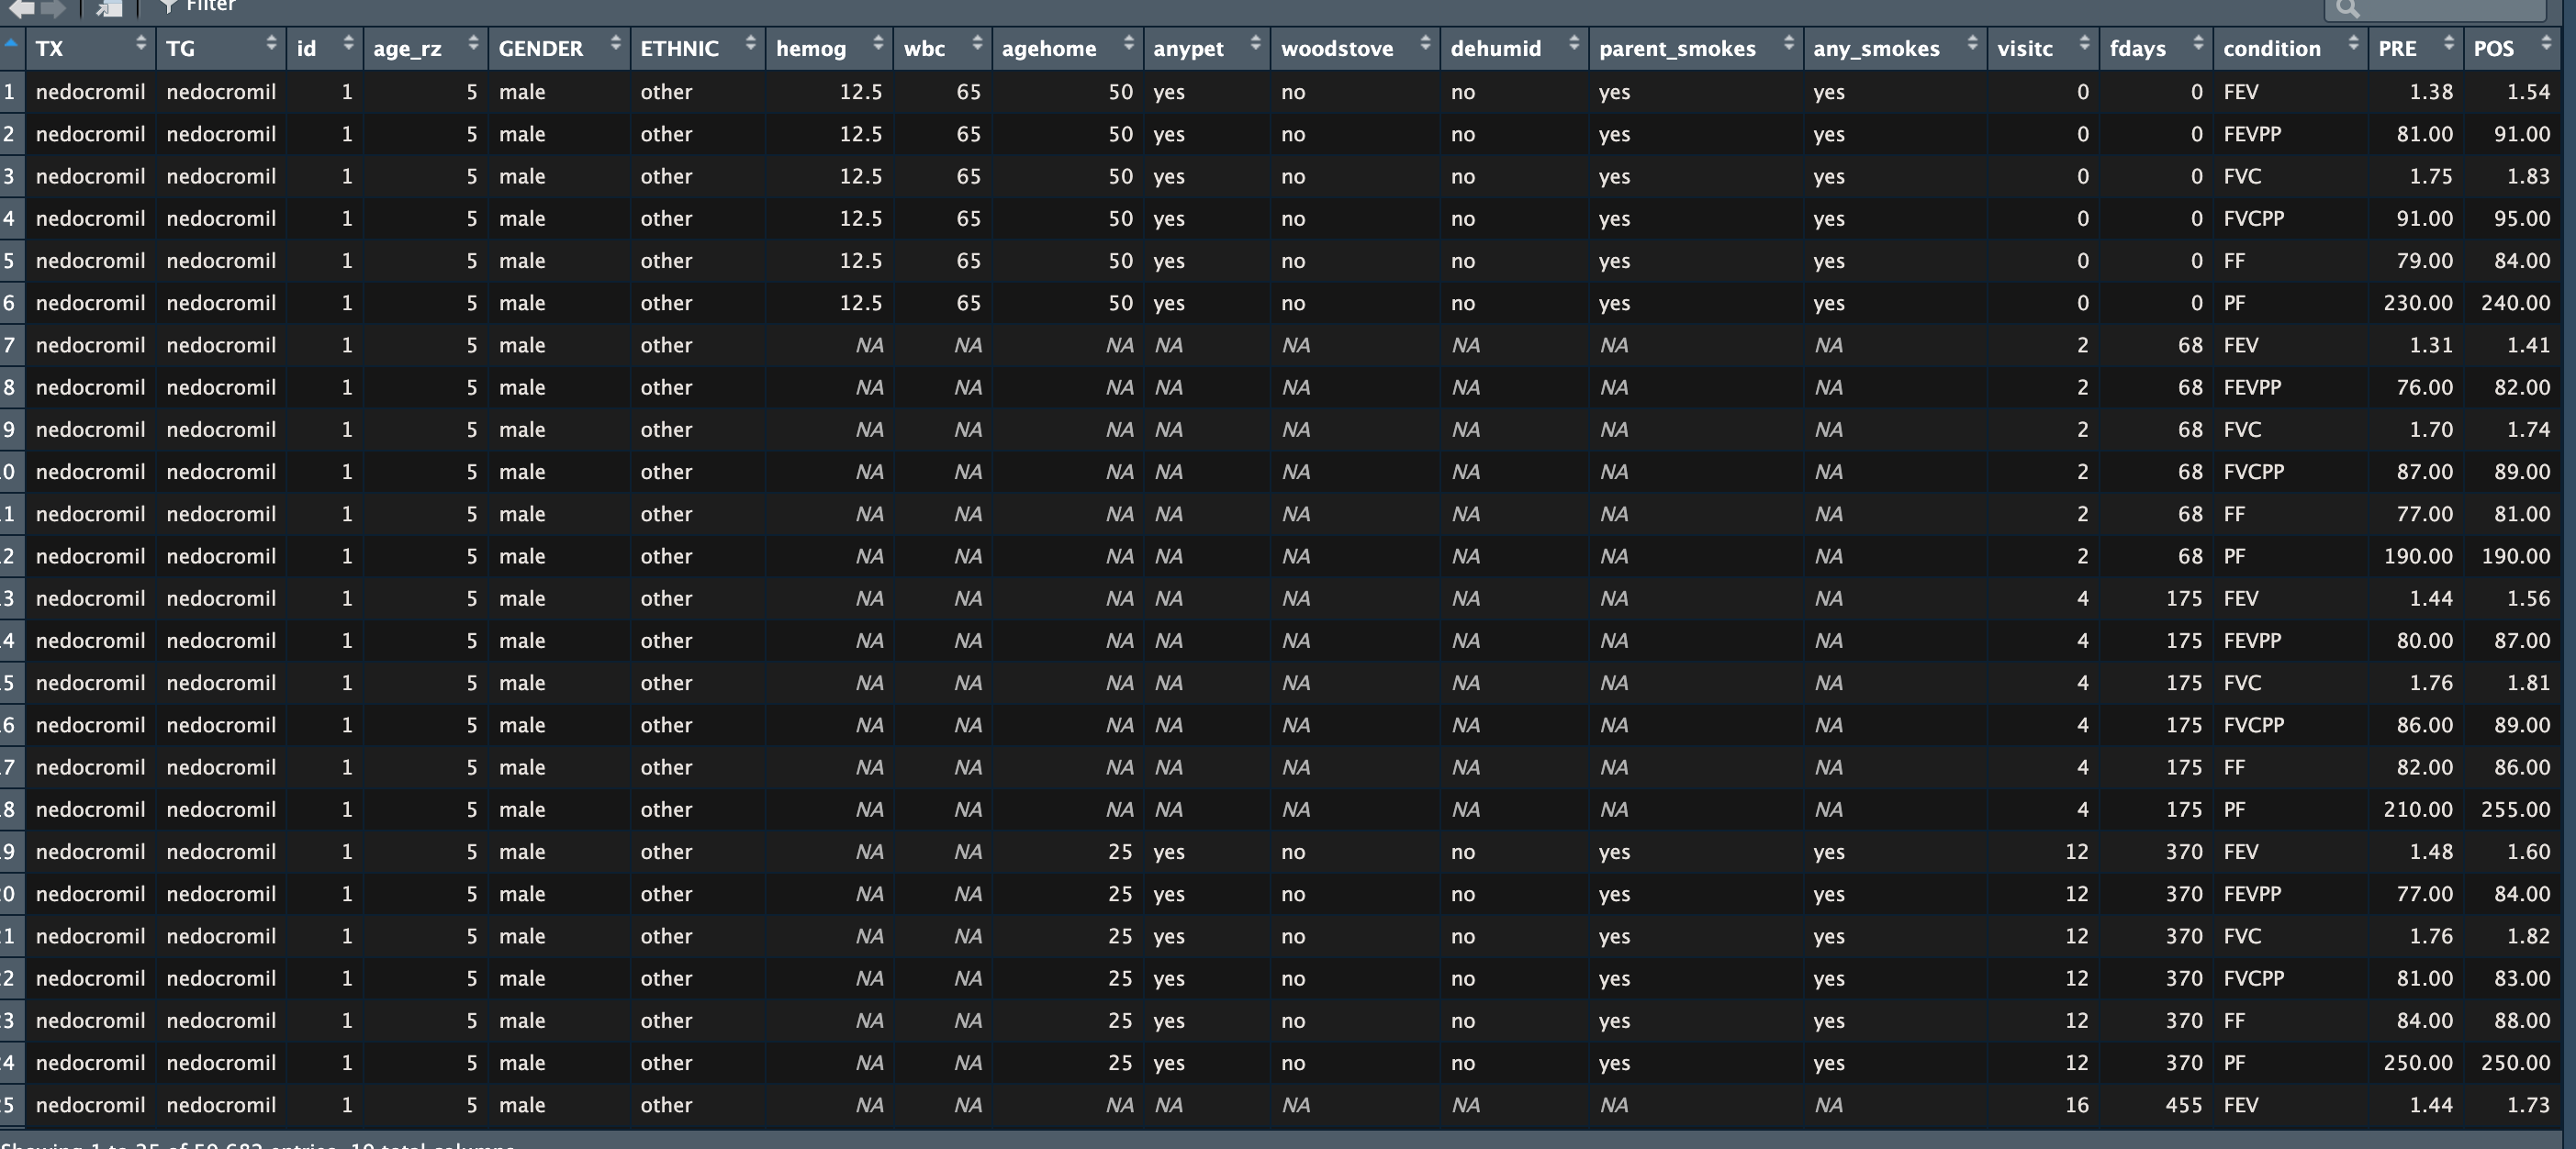Sort the POS column arrows
The height and width of the screenshot is (1149, 2576).
point(2545,43)
